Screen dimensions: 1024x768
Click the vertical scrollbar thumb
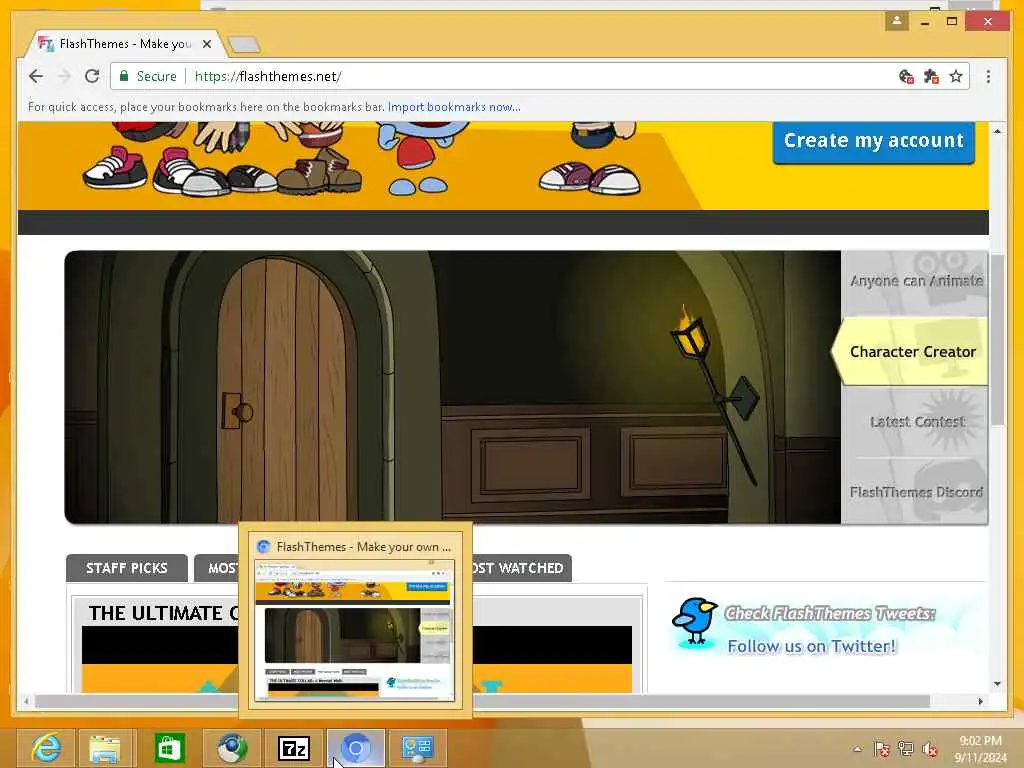pyautogui.click(x=997, y=340)
